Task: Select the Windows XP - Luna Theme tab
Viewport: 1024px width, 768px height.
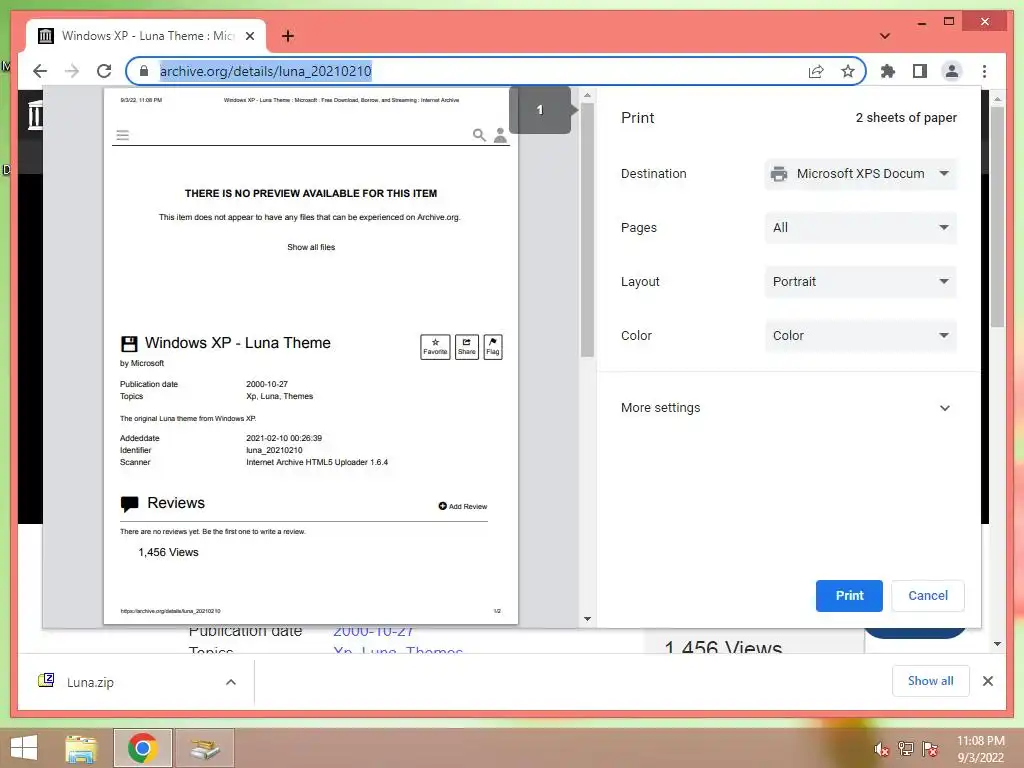Action: (146, 36)
